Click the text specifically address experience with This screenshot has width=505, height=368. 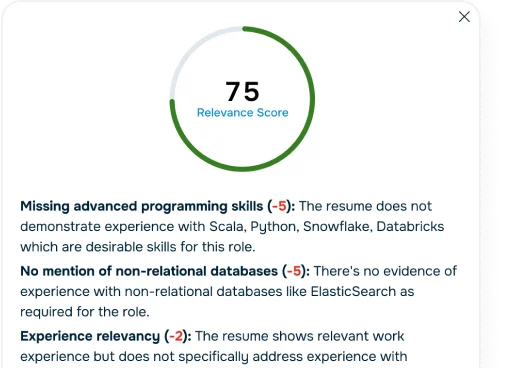(x=293, y=357)
